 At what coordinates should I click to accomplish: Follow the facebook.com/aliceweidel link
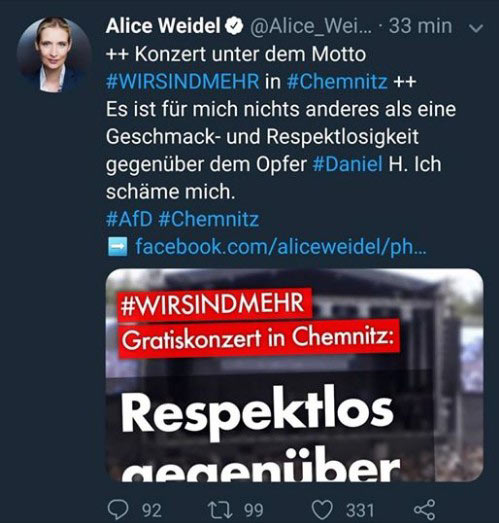[281, 247]
